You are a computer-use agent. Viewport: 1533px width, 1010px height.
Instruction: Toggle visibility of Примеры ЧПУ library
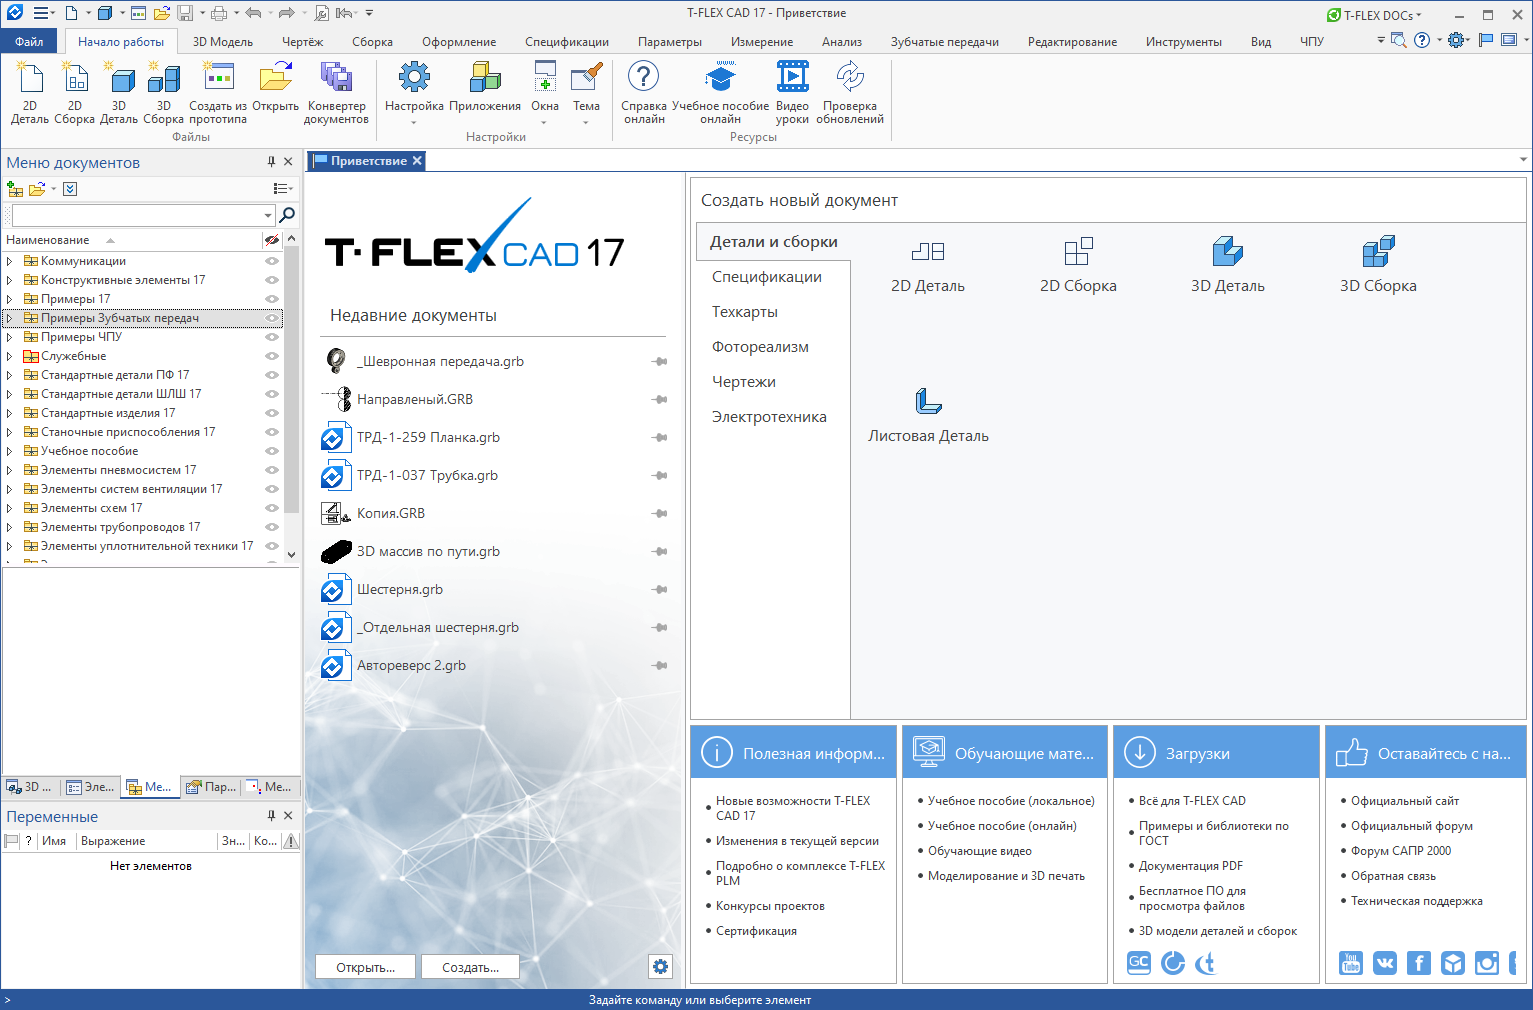pos(271,337)
